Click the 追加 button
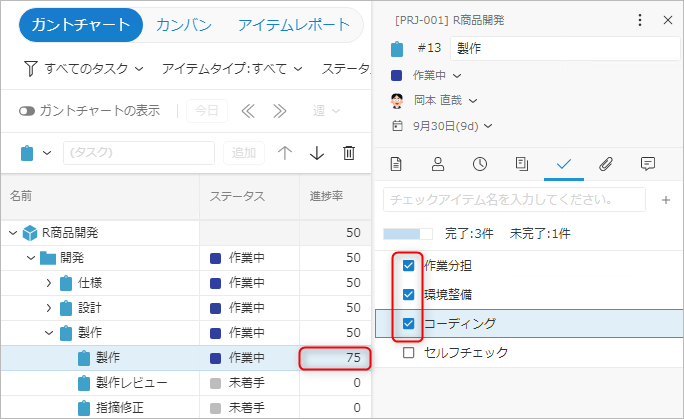 (x=243, y=153)
